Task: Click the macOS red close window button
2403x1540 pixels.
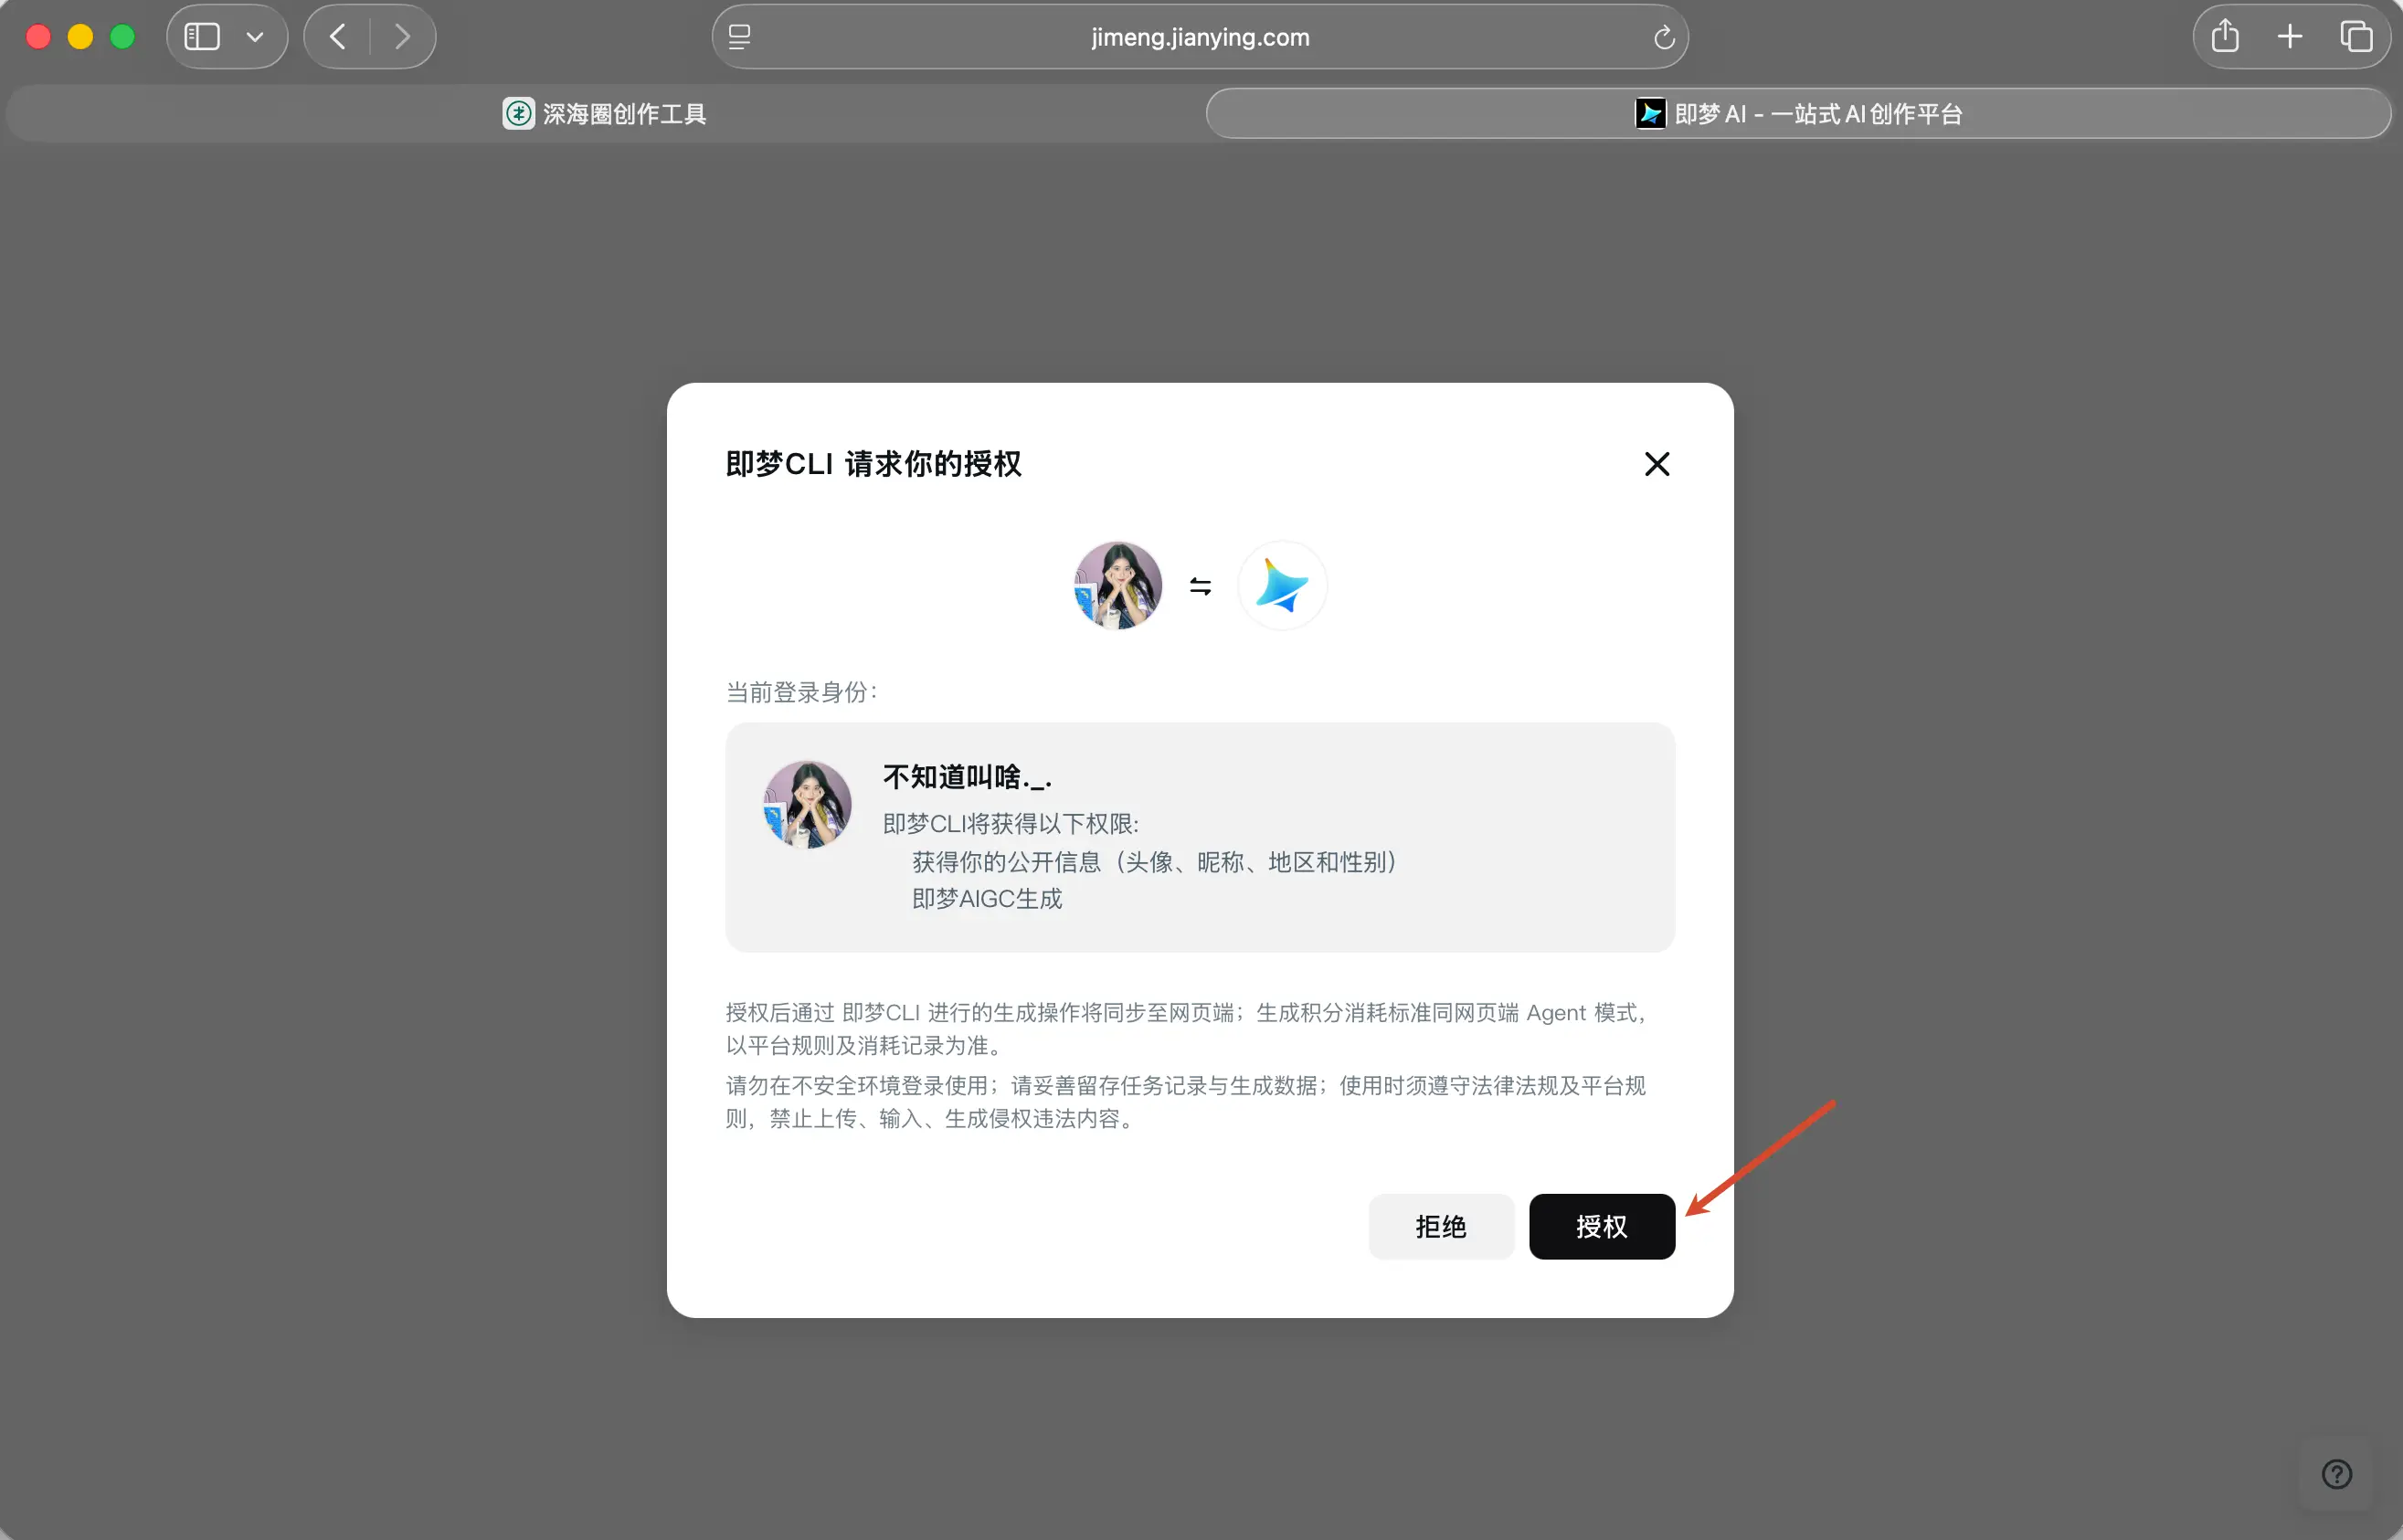Action: (x=38, y=37)
